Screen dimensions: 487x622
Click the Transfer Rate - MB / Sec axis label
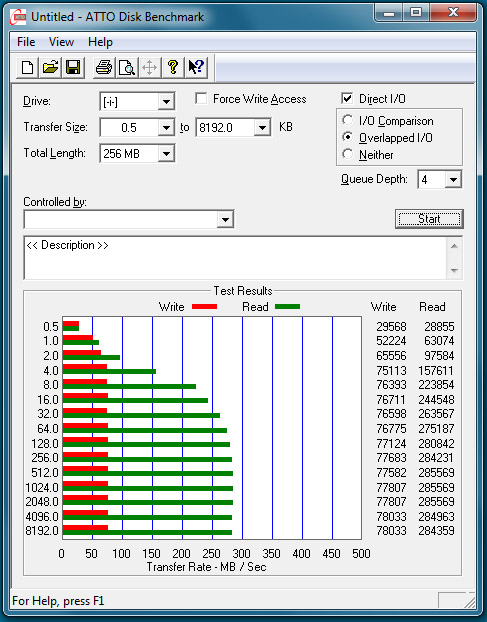(x=206, y=567)
